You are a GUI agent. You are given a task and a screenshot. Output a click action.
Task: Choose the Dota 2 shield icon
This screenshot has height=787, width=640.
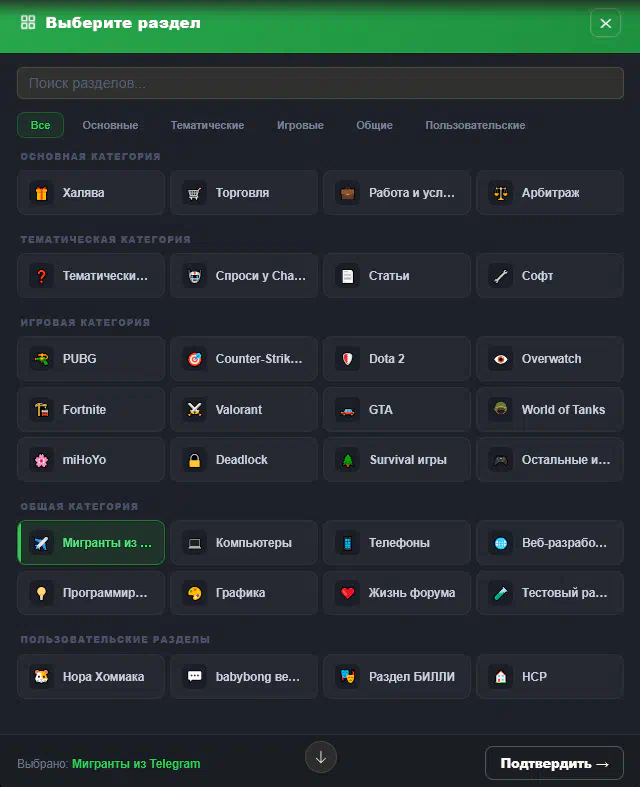coord(347,359)
